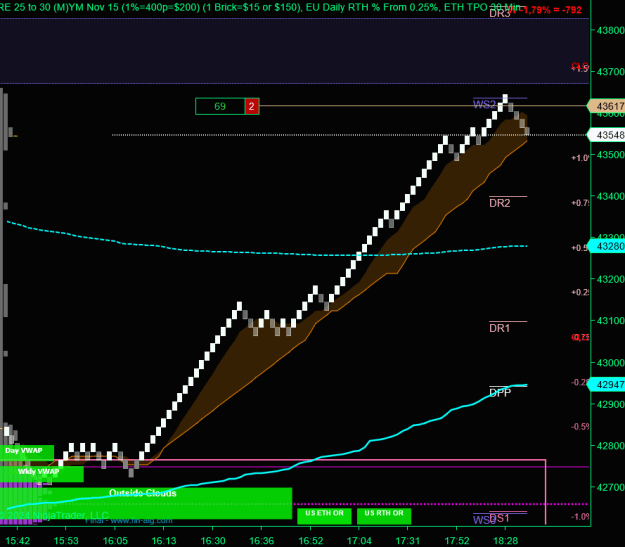The width and height of the screenshot is (625, 547).
Task: Click the +1.0 percent level label
Action: pos(580,158)
